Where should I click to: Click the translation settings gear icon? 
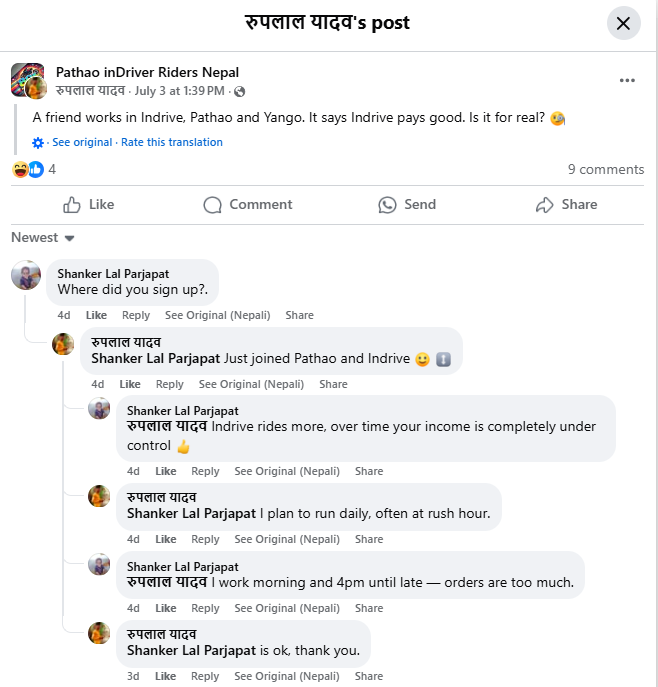click(x=38, y=143)
